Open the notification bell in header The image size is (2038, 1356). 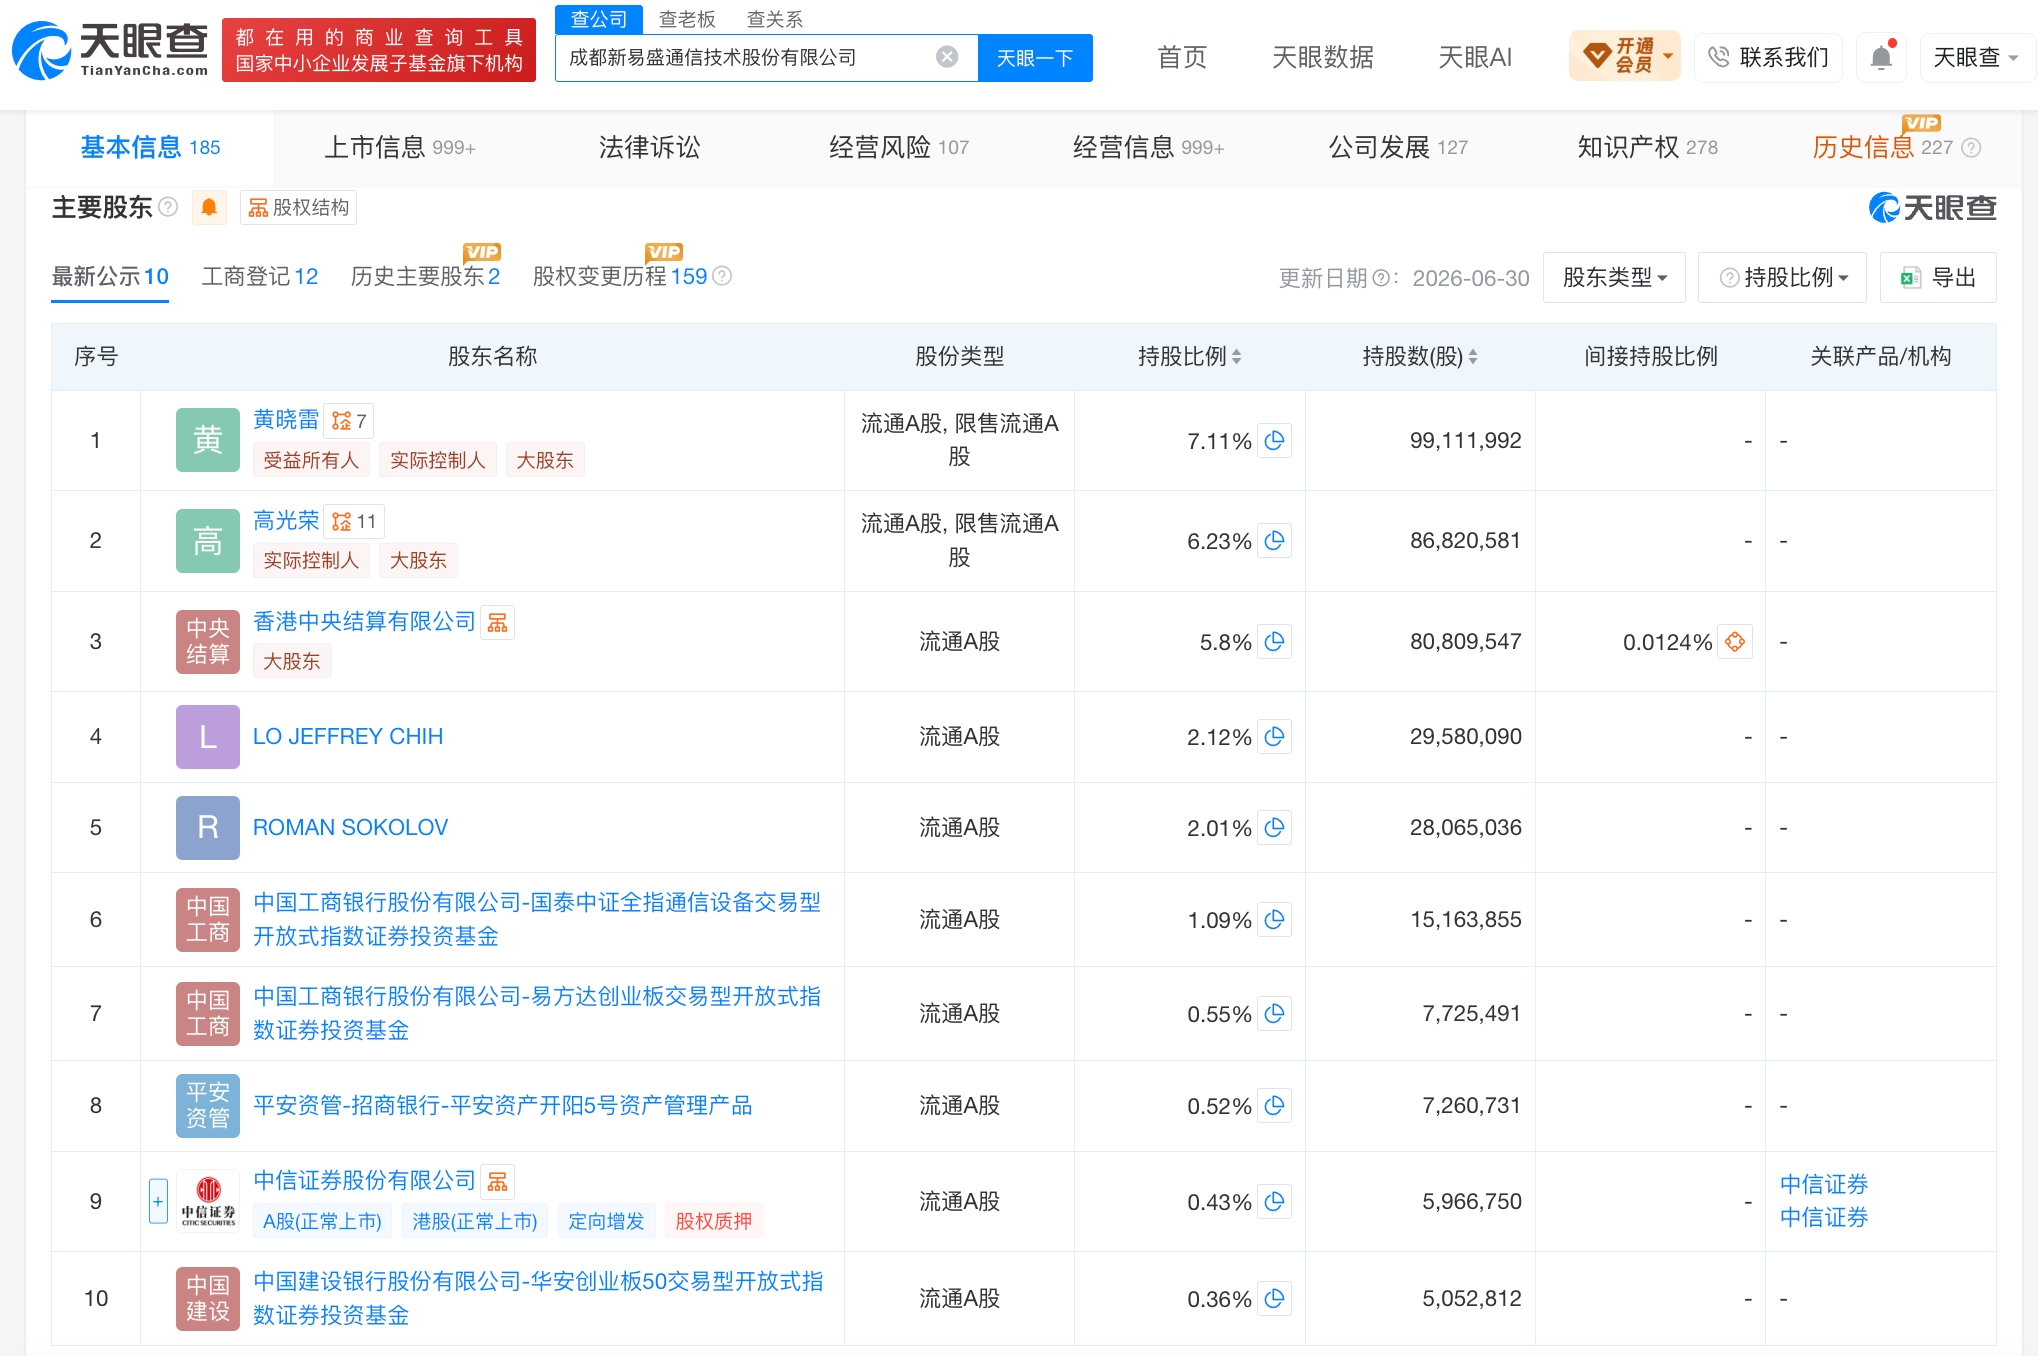tap(1881, 57)
